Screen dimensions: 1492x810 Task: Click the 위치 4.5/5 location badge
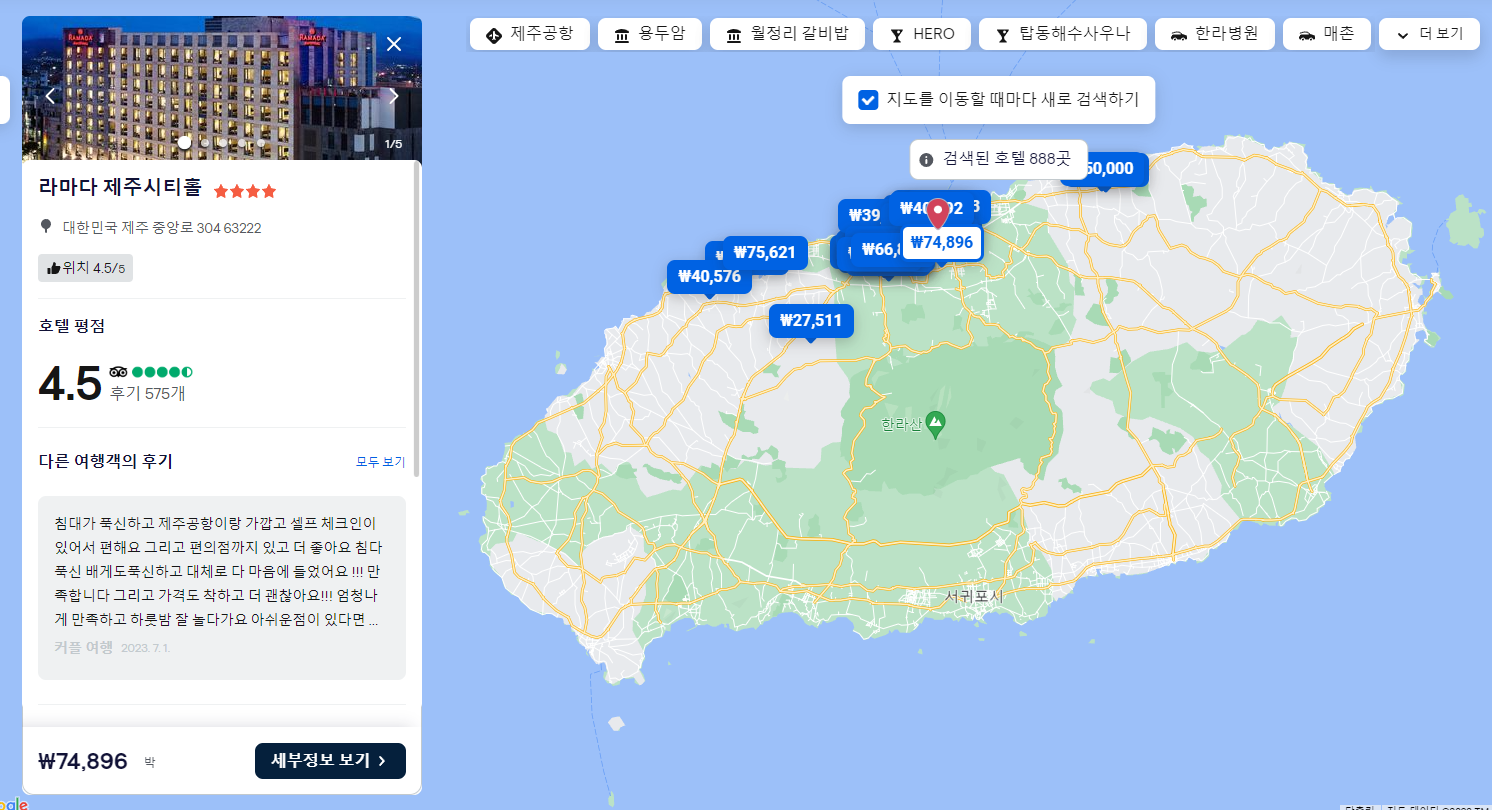click(85, 268)
